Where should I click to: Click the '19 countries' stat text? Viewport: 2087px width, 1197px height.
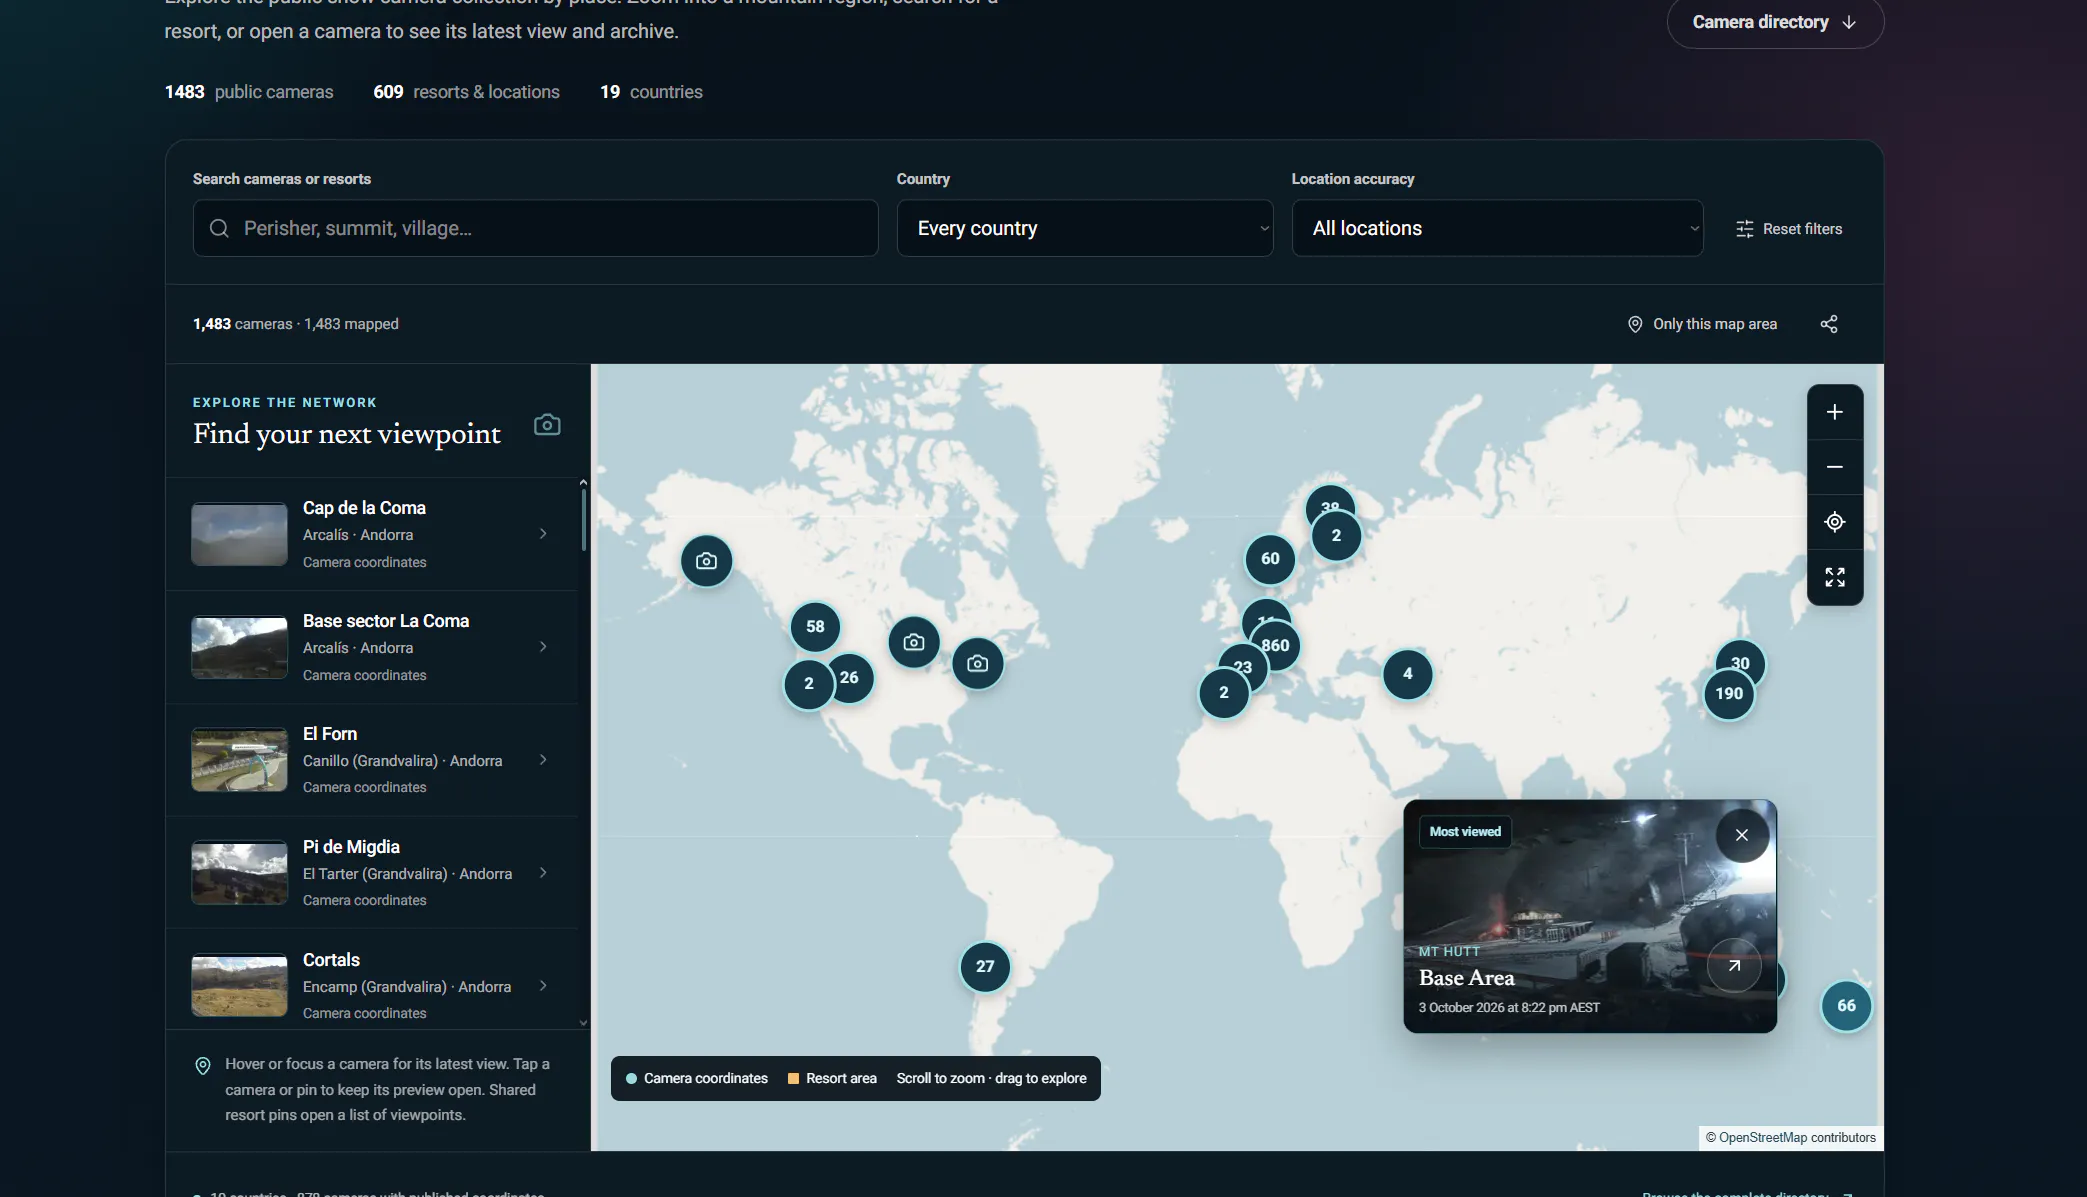(651, 92)
